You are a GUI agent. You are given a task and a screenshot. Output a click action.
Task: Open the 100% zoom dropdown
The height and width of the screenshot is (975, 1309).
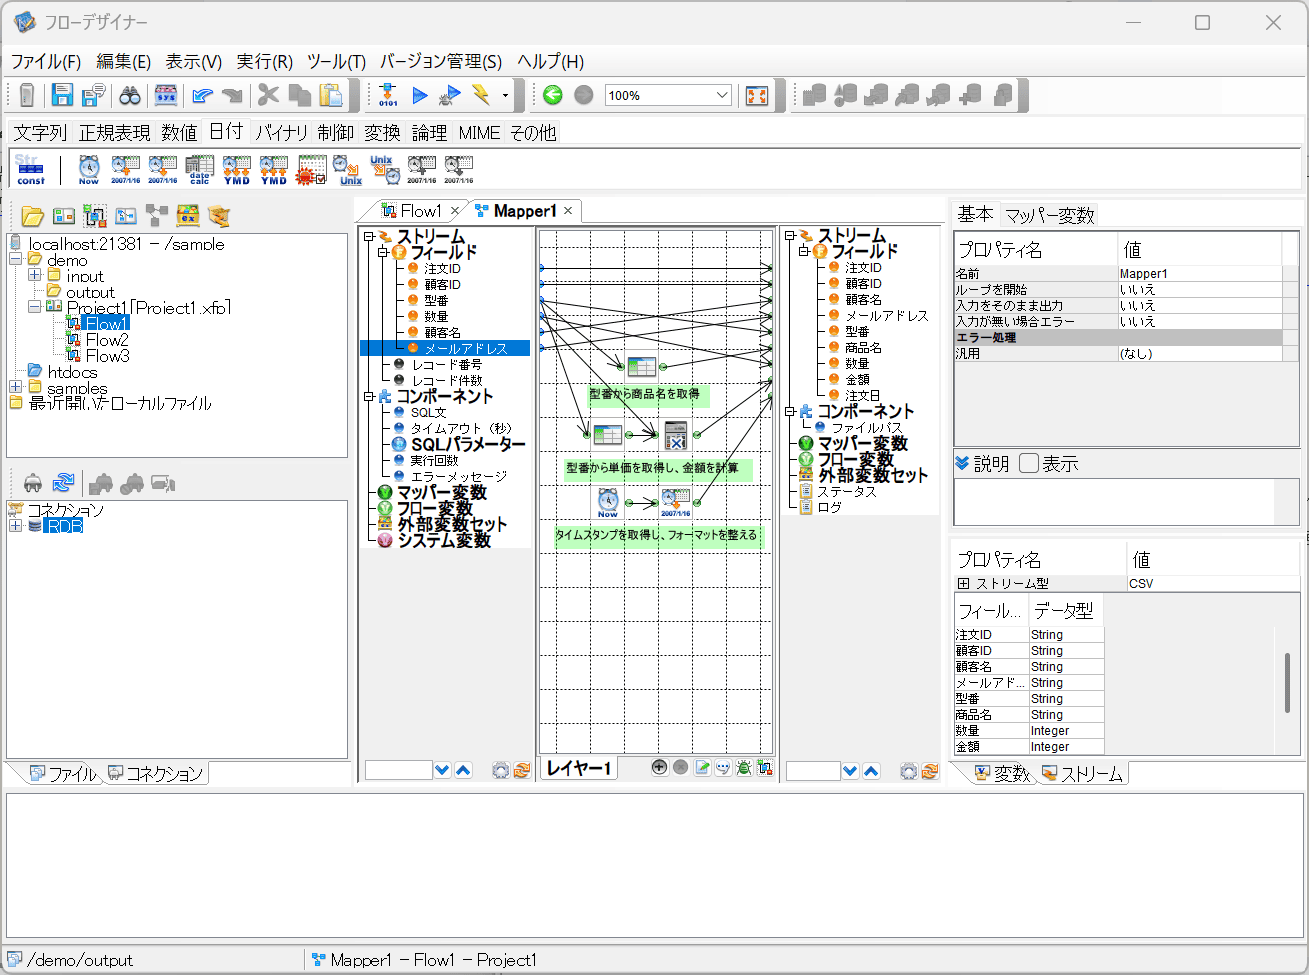(x=723, y=95)
